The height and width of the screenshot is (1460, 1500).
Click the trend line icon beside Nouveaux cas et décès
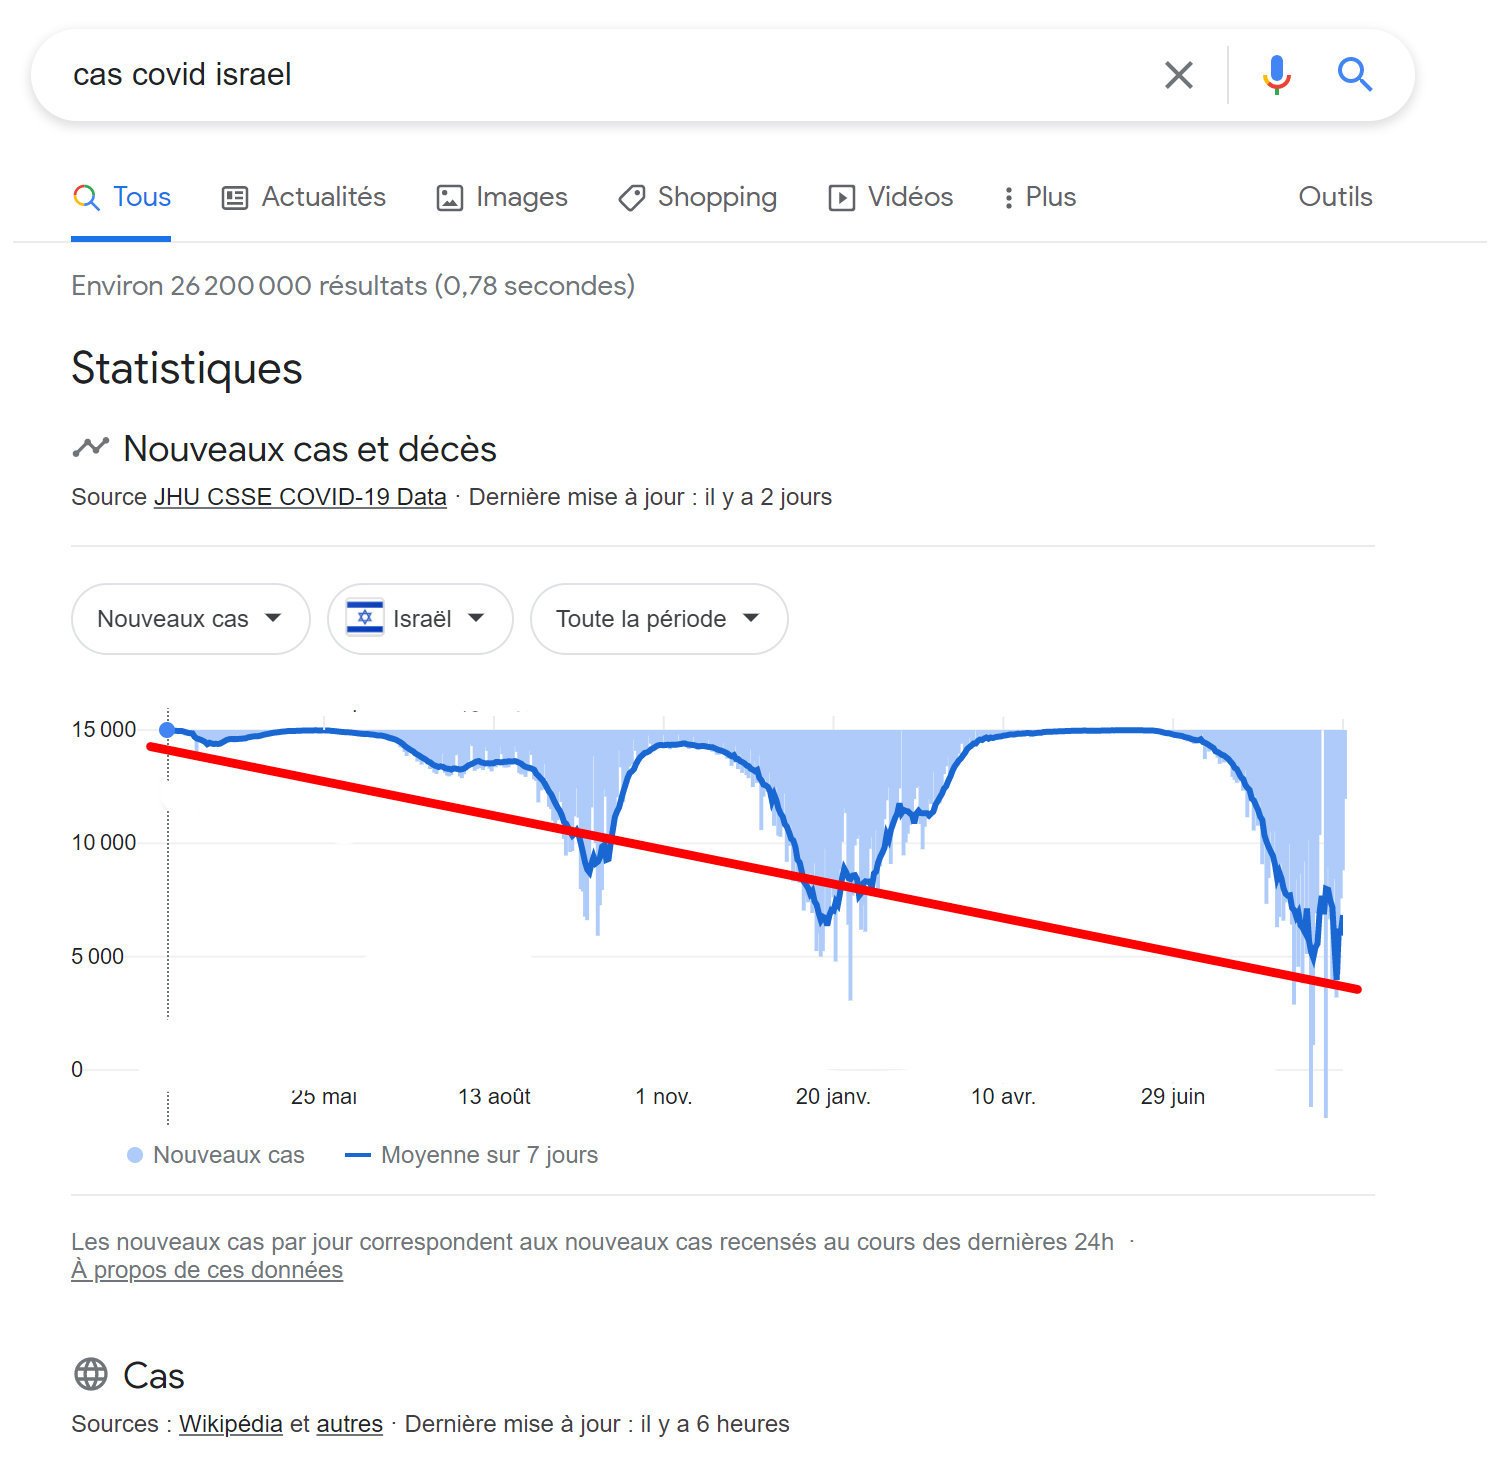click(90, 448)
